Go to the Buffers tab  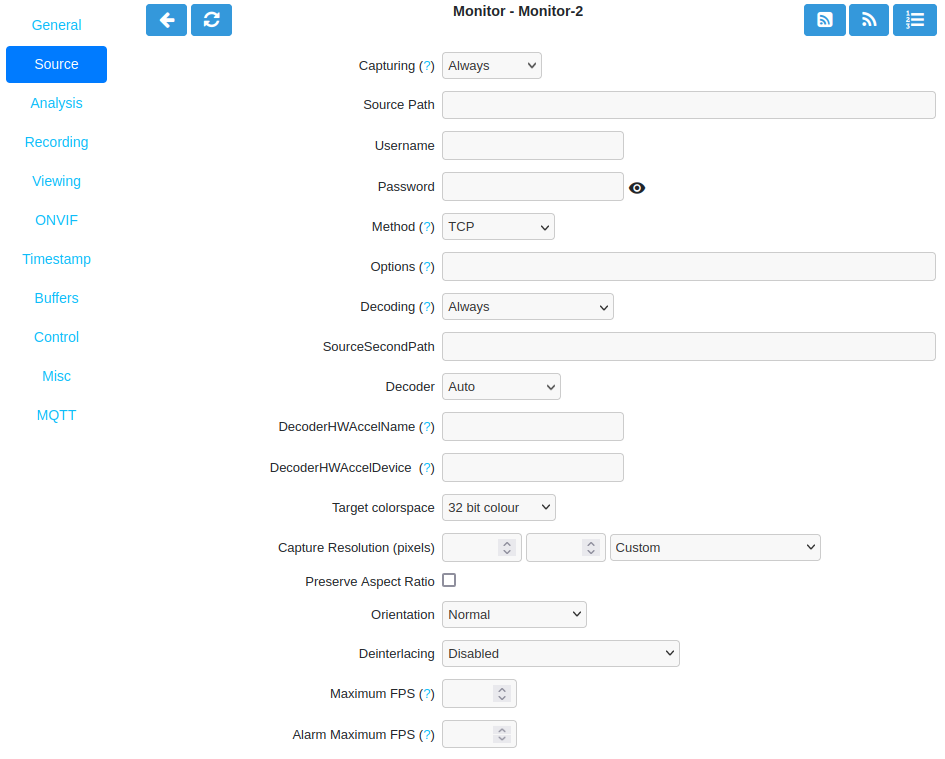pyautogui.click(x=57, y=298)
